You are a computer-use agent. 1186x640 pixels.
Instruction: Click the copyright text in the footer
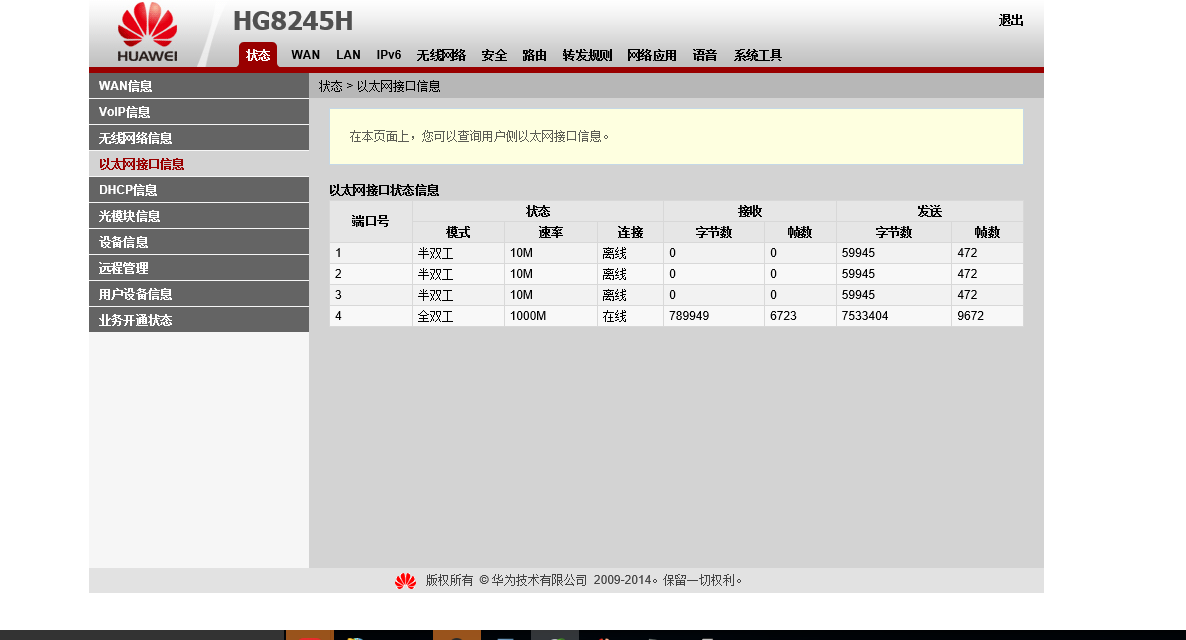(584, 580)
